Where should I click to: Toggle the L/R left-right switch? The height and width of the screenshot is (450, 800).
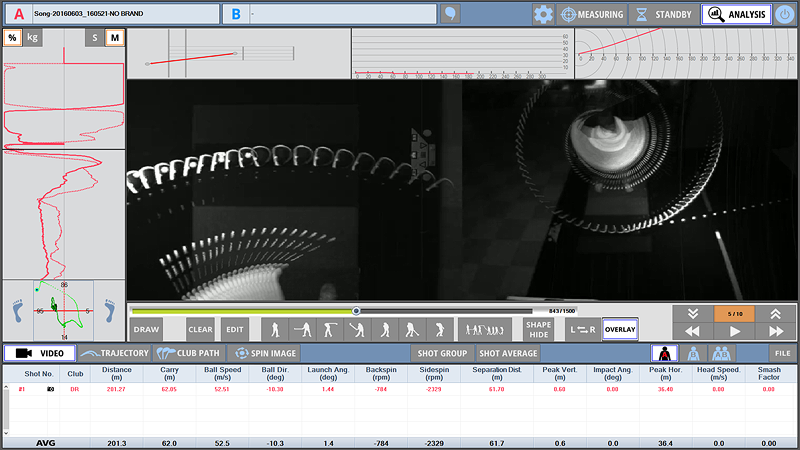581,329
